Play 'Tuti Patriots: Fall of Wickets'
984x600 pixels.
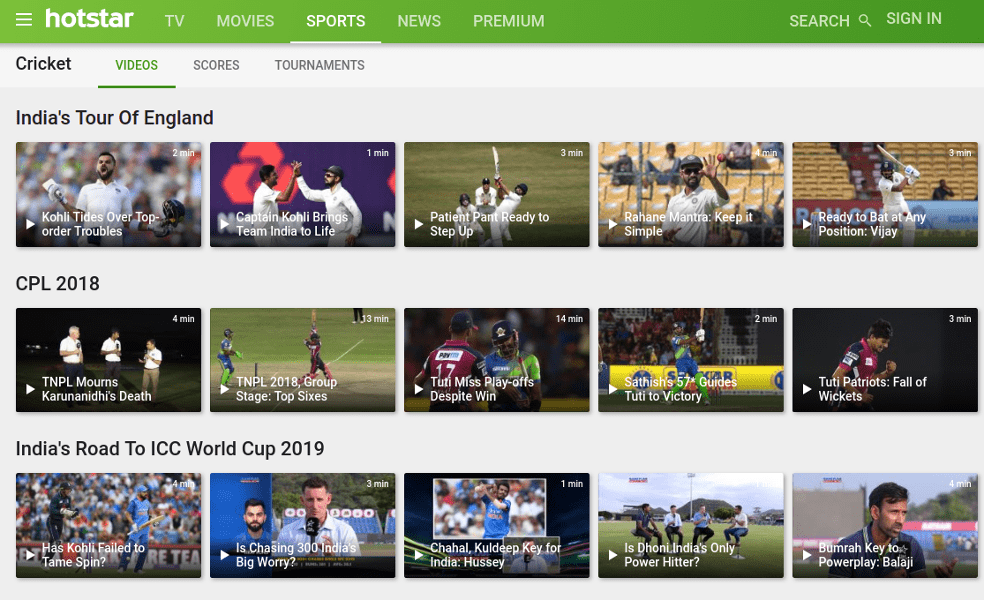[x=885, y=360]
